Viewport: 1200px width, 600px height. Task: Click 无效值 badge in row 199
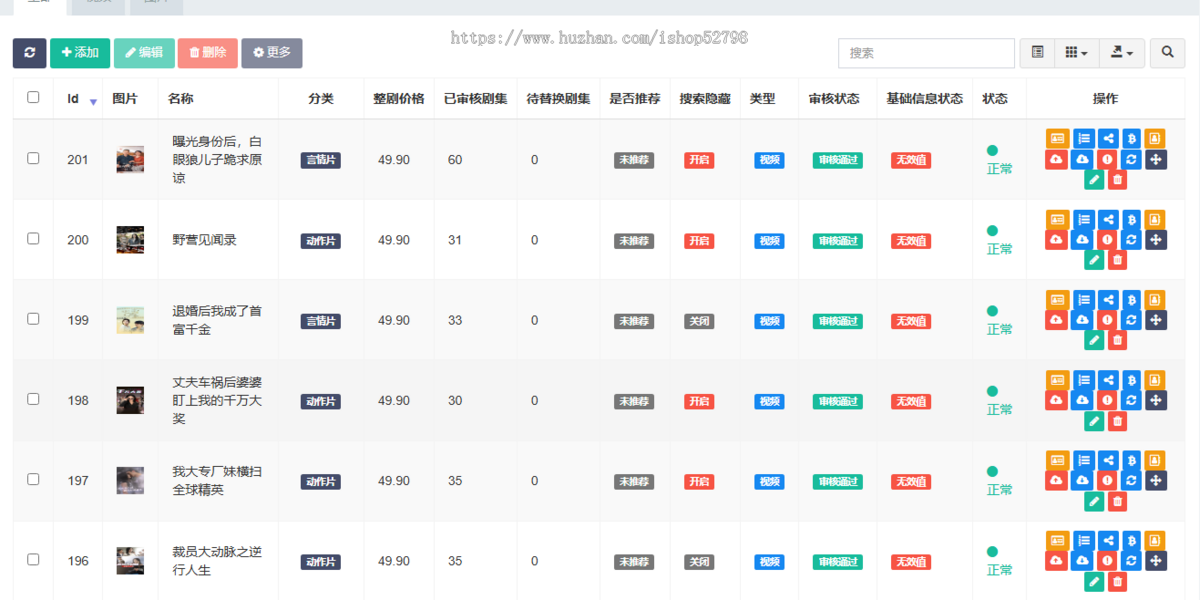[x=911, y=321]
